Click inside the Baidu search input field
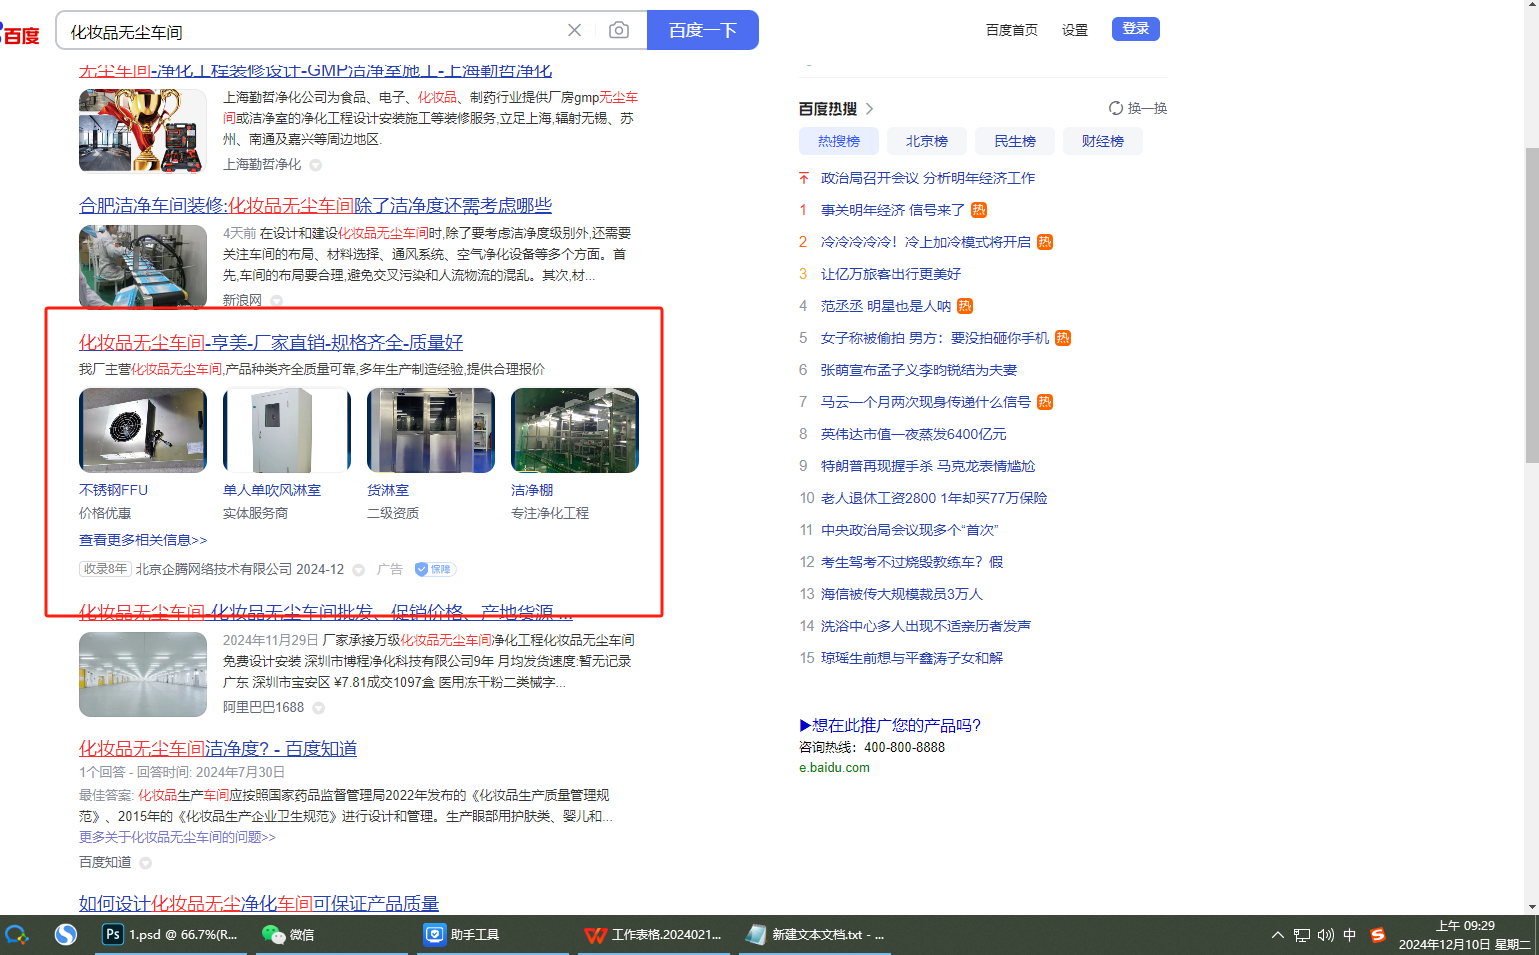The width and height of the screenshot is (1539, 955). tap(310, 31)
